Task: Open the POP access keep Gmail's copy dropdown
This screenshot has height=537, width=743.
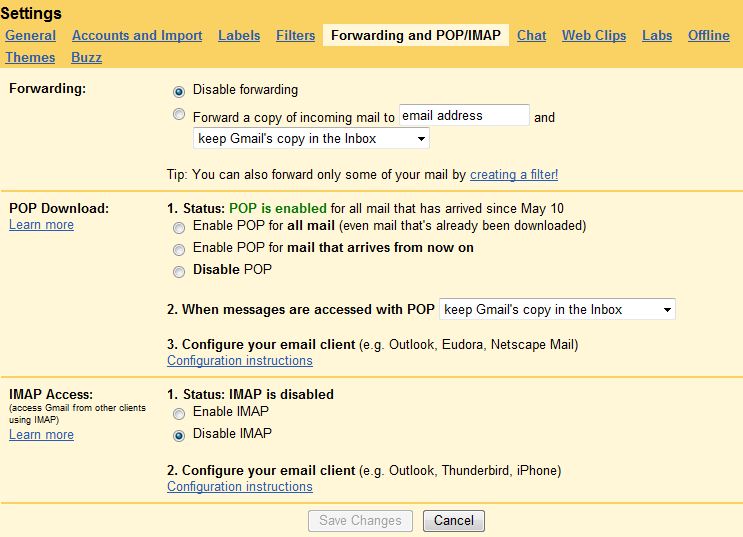Action: tap(557, 309)
